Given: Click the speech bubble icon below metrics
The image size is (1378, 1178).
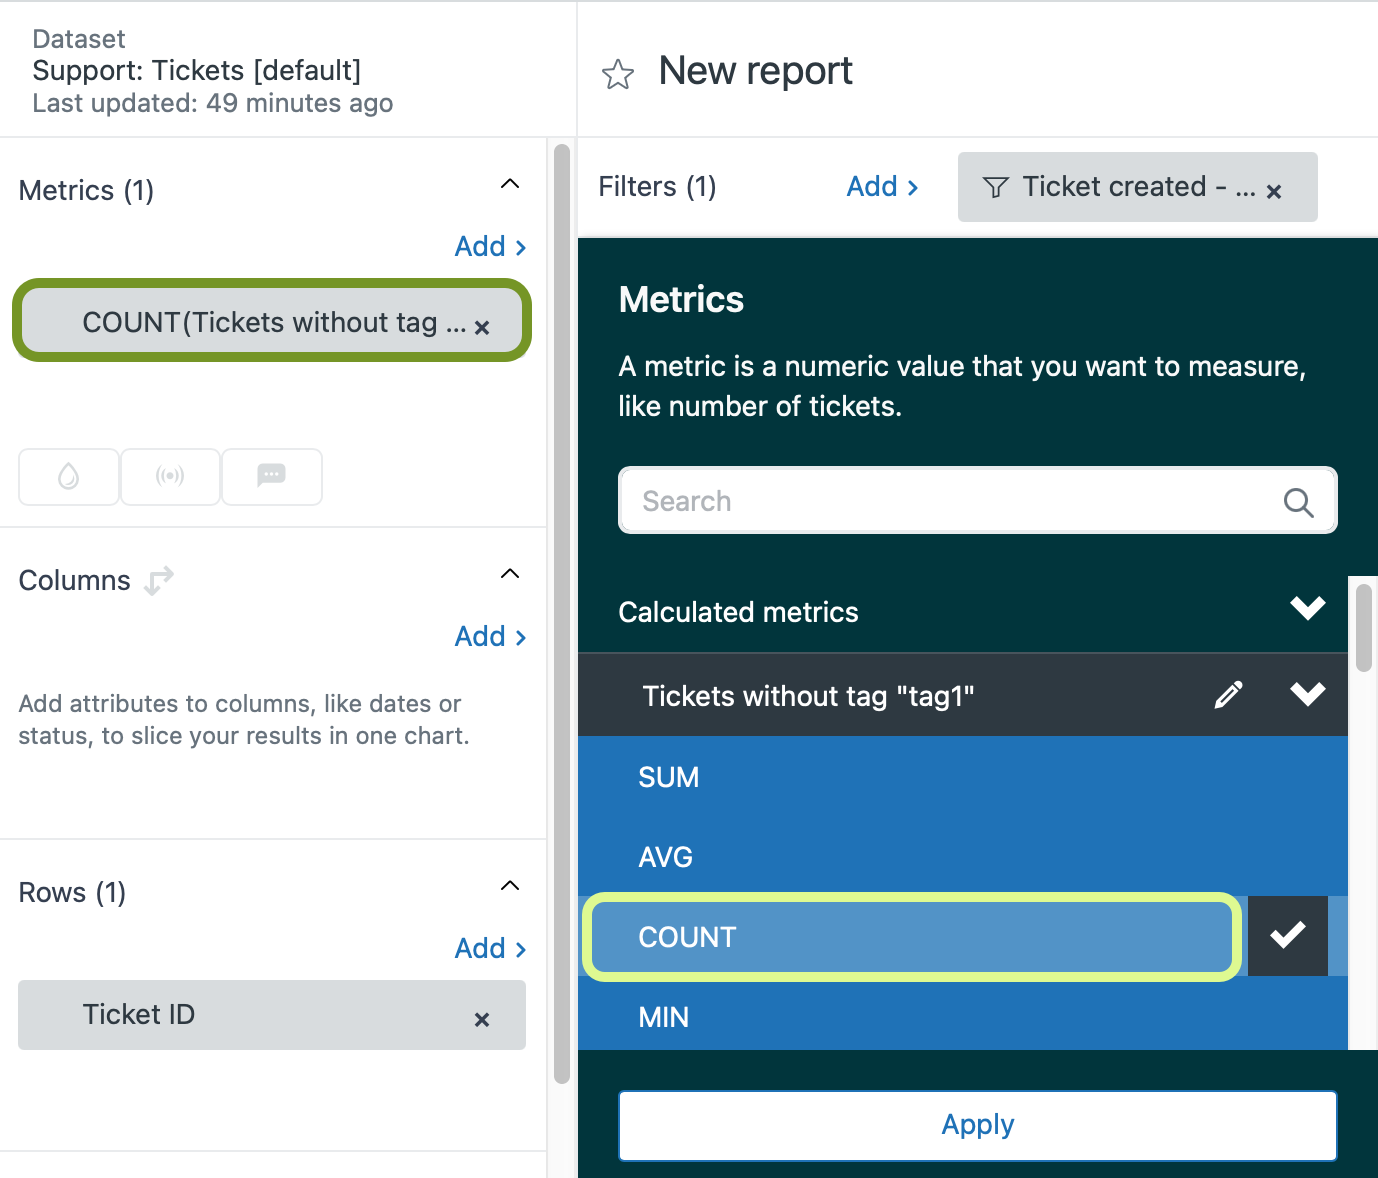Looking at the screenshot, I should (x=271, y=476).
